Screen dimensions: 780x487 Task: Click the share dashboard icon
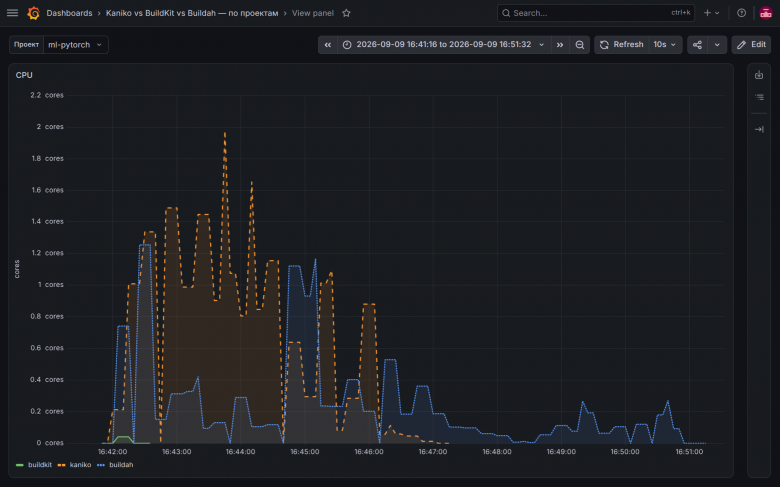pyautogui.click(x=697, y=45)
